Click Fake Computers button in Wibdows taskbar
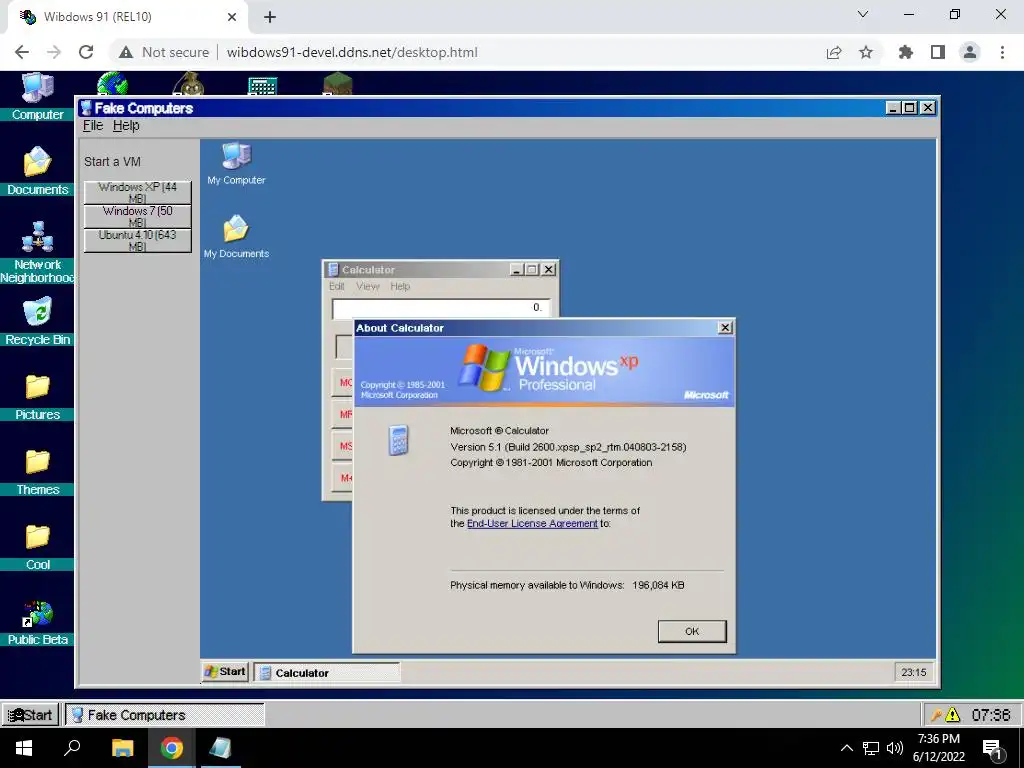1024x768 pixels. click(165, 715)
